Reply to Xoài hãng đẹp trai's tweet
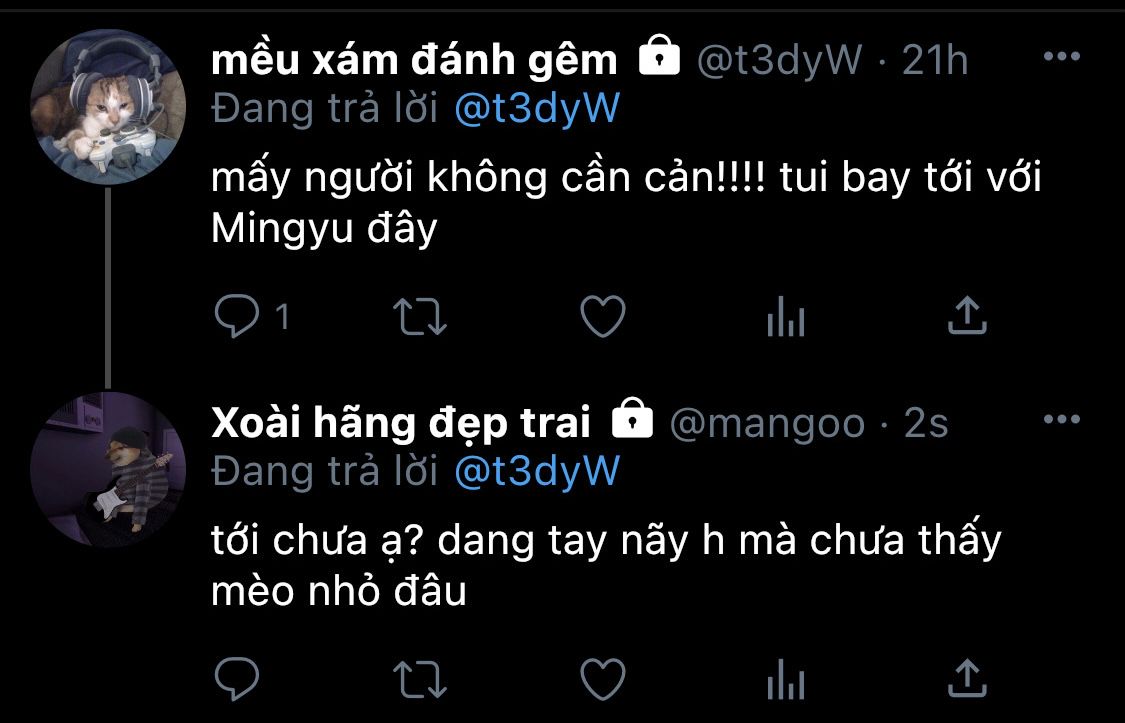Screen dimensions: 1125x723 point(237,679)
